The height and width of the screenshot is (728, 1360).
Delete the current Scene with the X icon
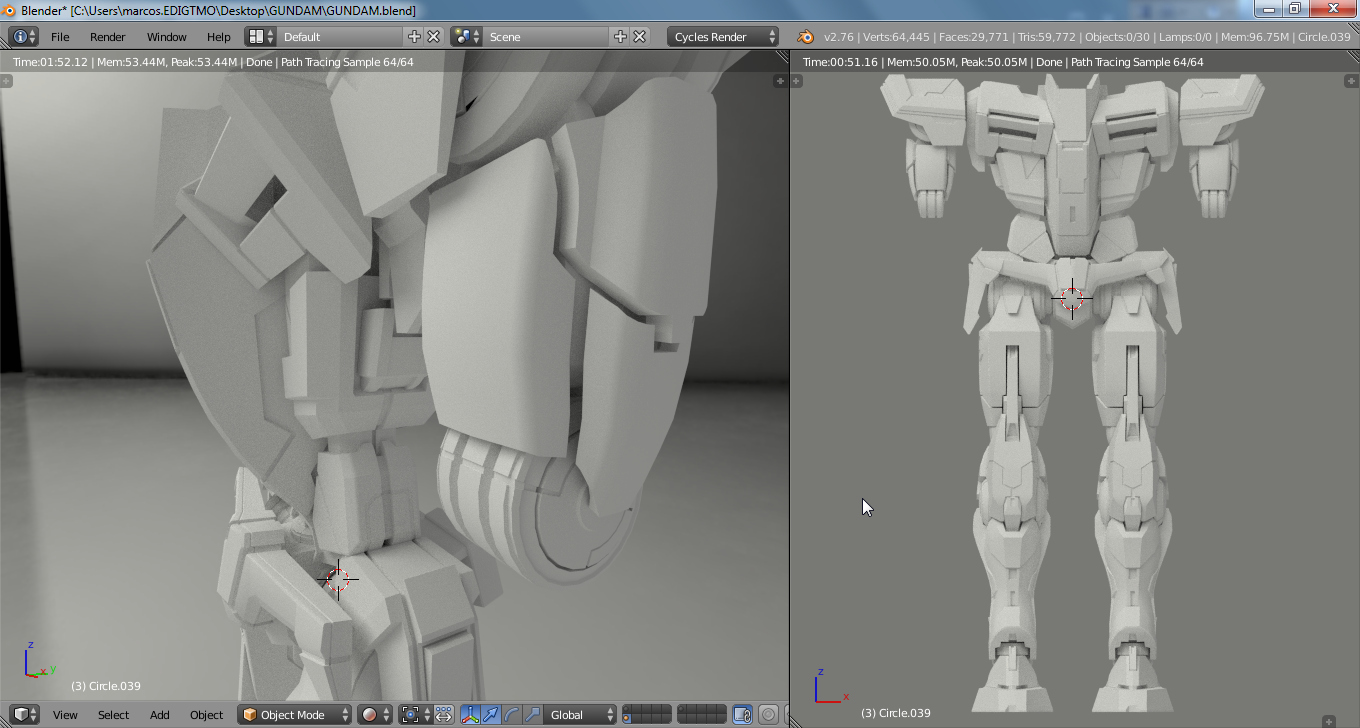tap(640, 37)
